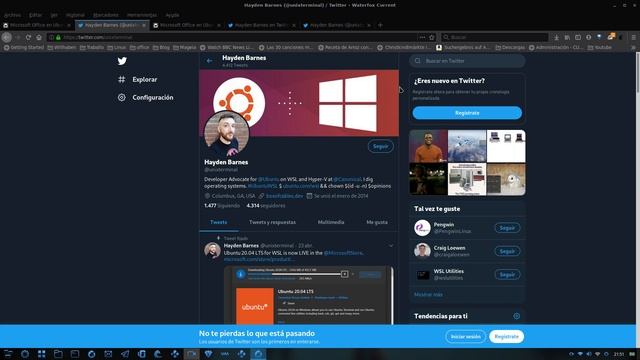Open the Herramientas menu
The width and height of the screenshot is (640, 360).
click(x=142, y=15)
